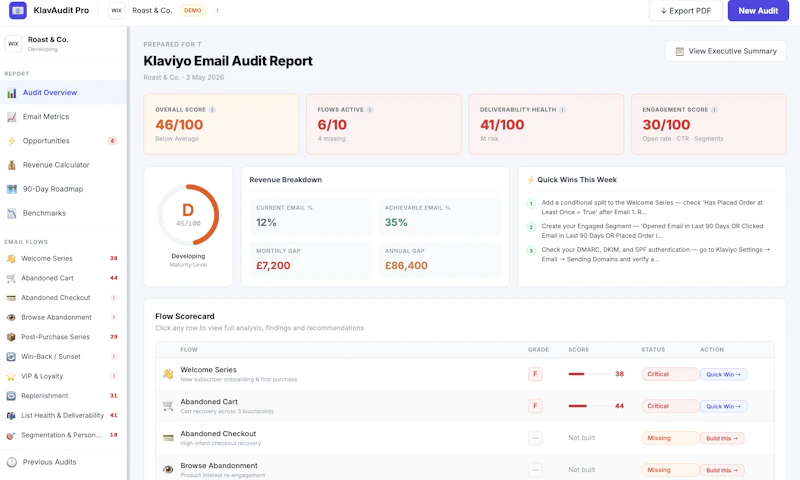Click the D grade maturity gauge
Image resolution: width=800 pixels, height=480 pixels.
pyautogui.click(x=188, y=215)
